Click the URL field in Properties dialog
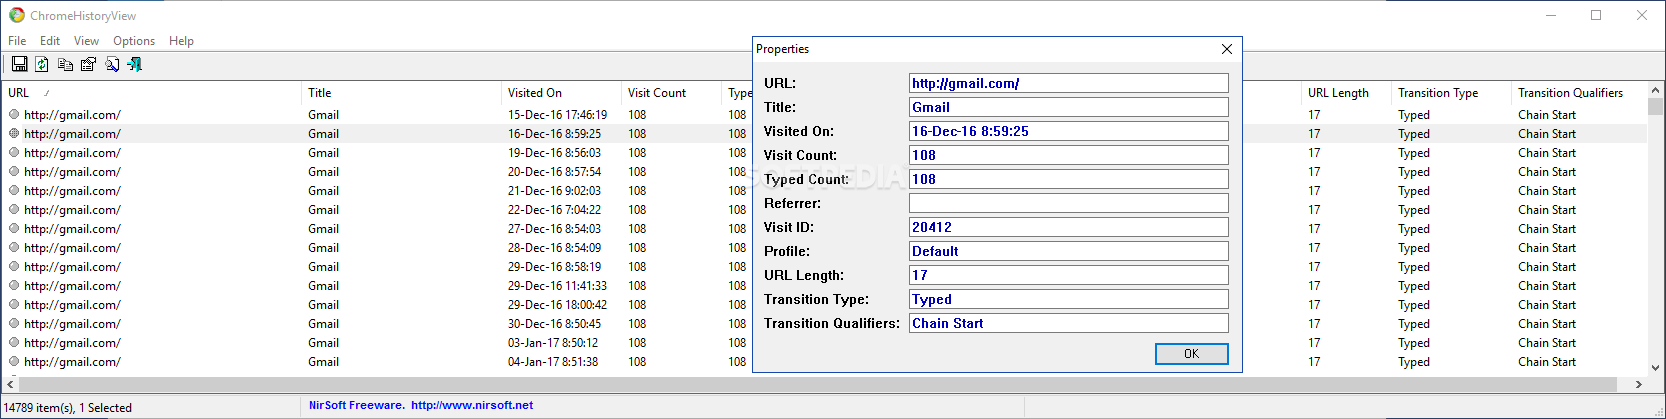The width and height of the screenshot is (1666, 419). pos(1068,83)
